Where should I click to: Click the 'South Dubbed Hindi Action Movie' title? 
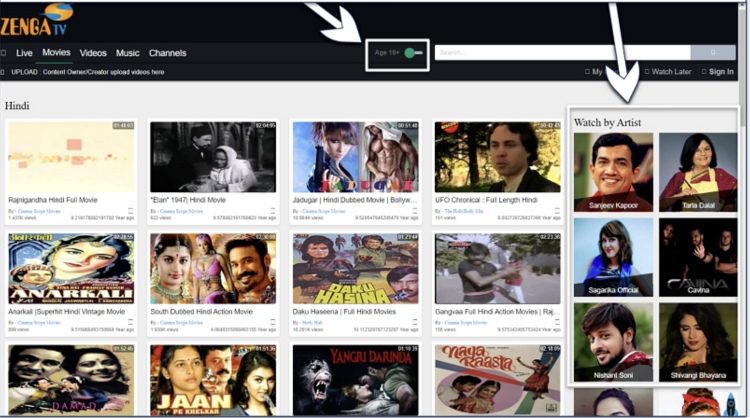(201, 311)
